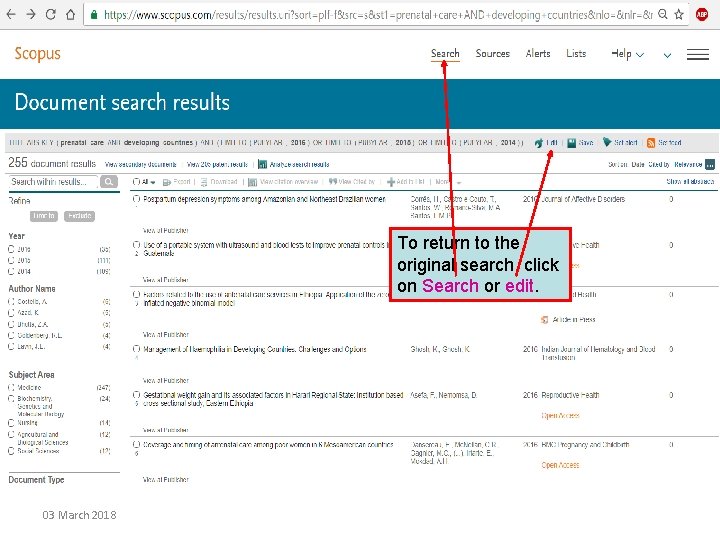Click the Scopus logo
720x540 pixels.
tap(37, 54)
